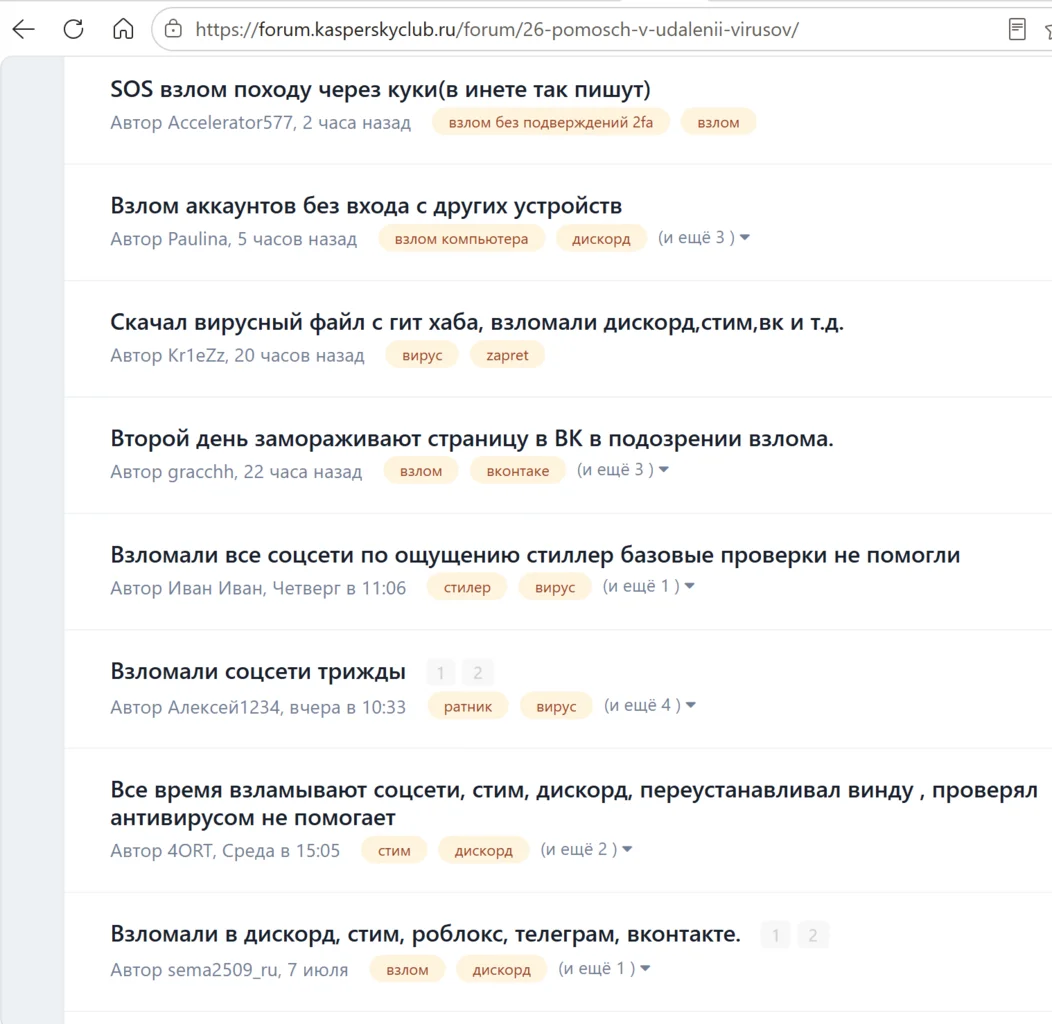This screenshot has width=1052, height=1024.
Task: Click tag "стилер"
Action: click(466, 587)
